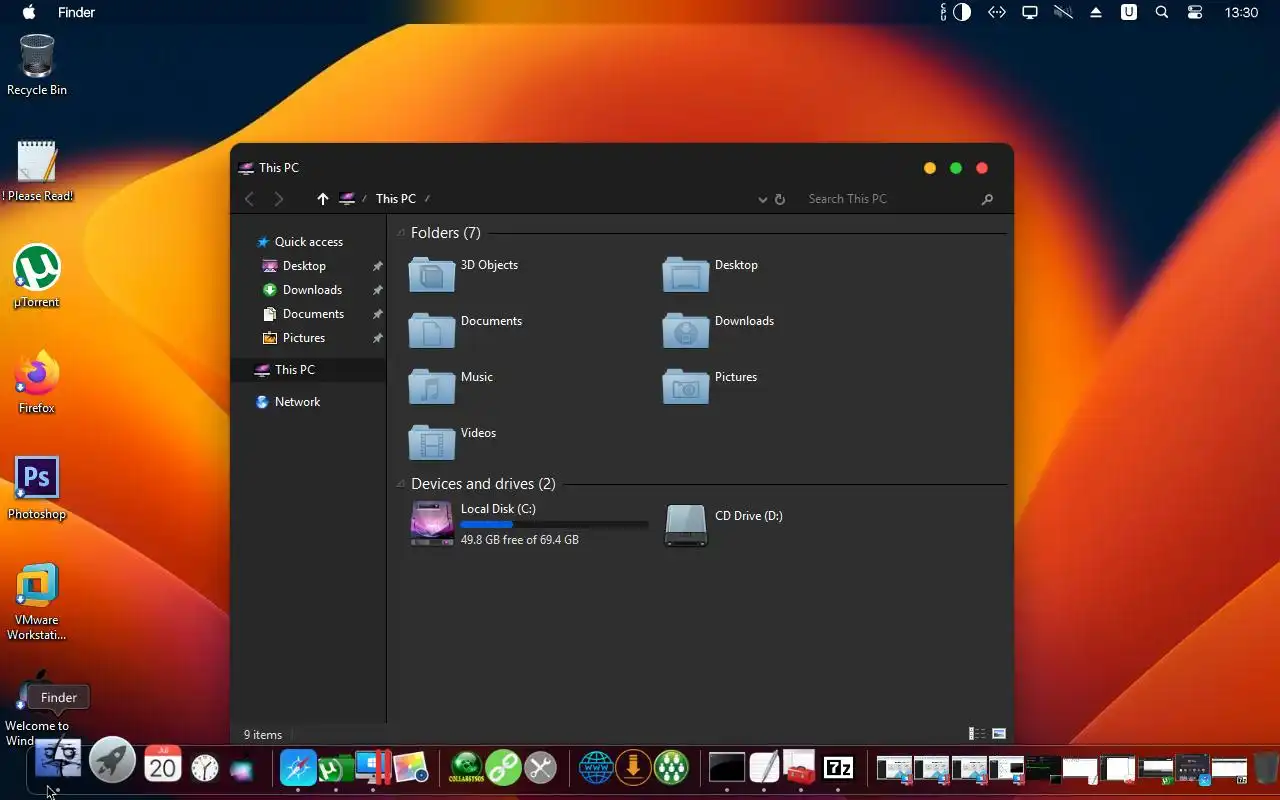The height and width of the screenshot is (800, 1280).
Task: Click the Spotlight search icon in menu bar
Action: 1162,13
